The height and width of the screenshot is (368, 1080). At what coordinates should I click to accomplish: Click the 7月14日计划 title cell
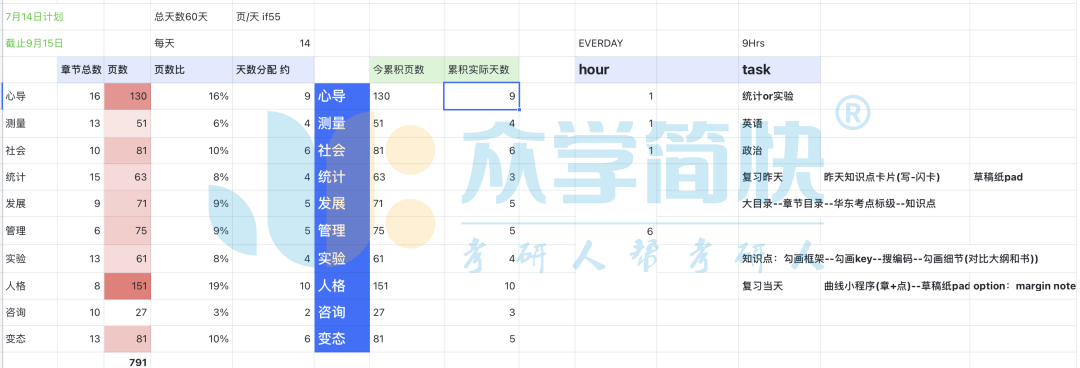tap(29, 16)
